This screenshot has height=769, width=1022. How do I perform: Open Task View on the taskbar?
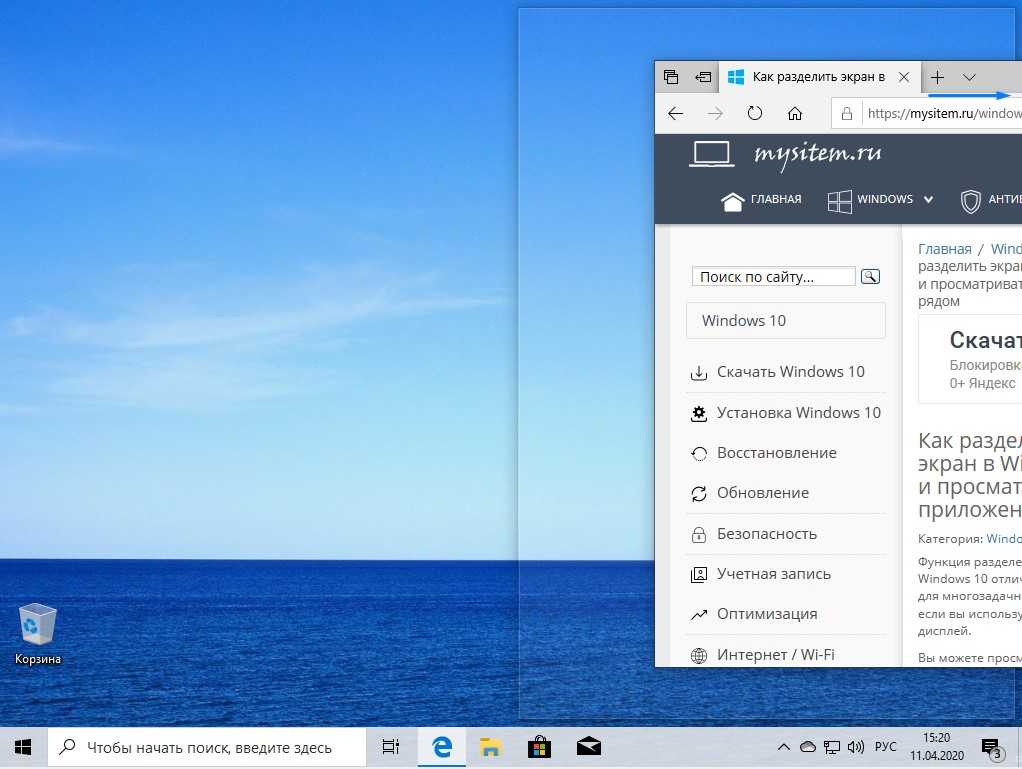[x=390, y=747]
